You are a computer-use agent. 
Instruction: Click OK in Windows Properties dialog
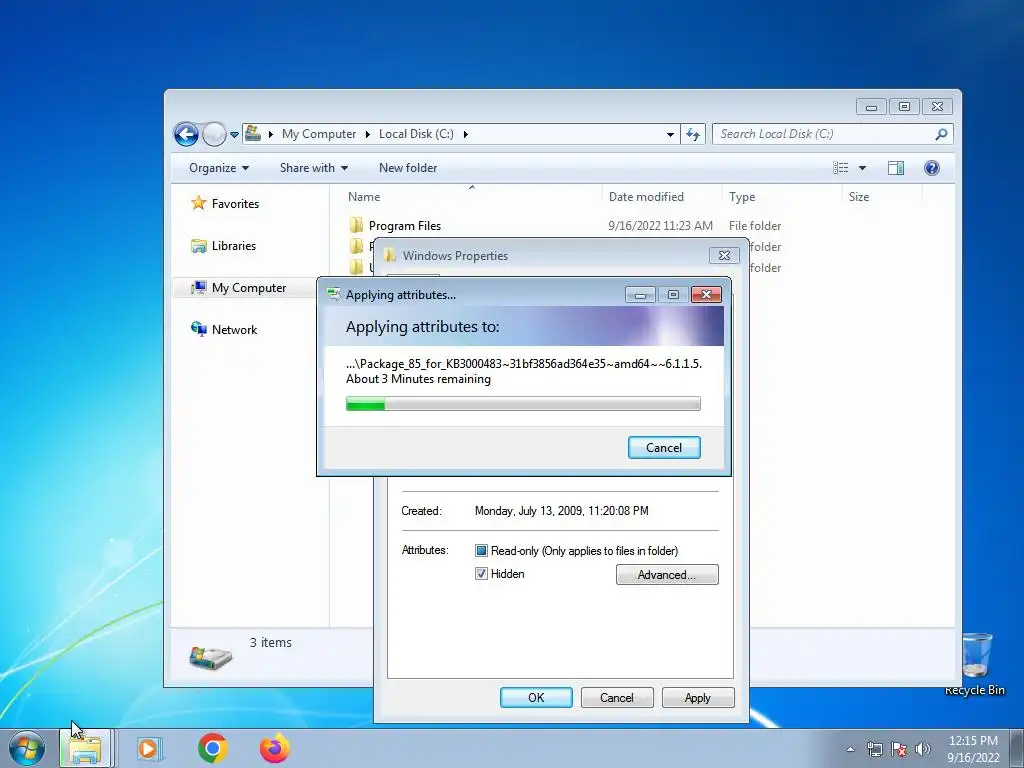(x=536, y=697)
